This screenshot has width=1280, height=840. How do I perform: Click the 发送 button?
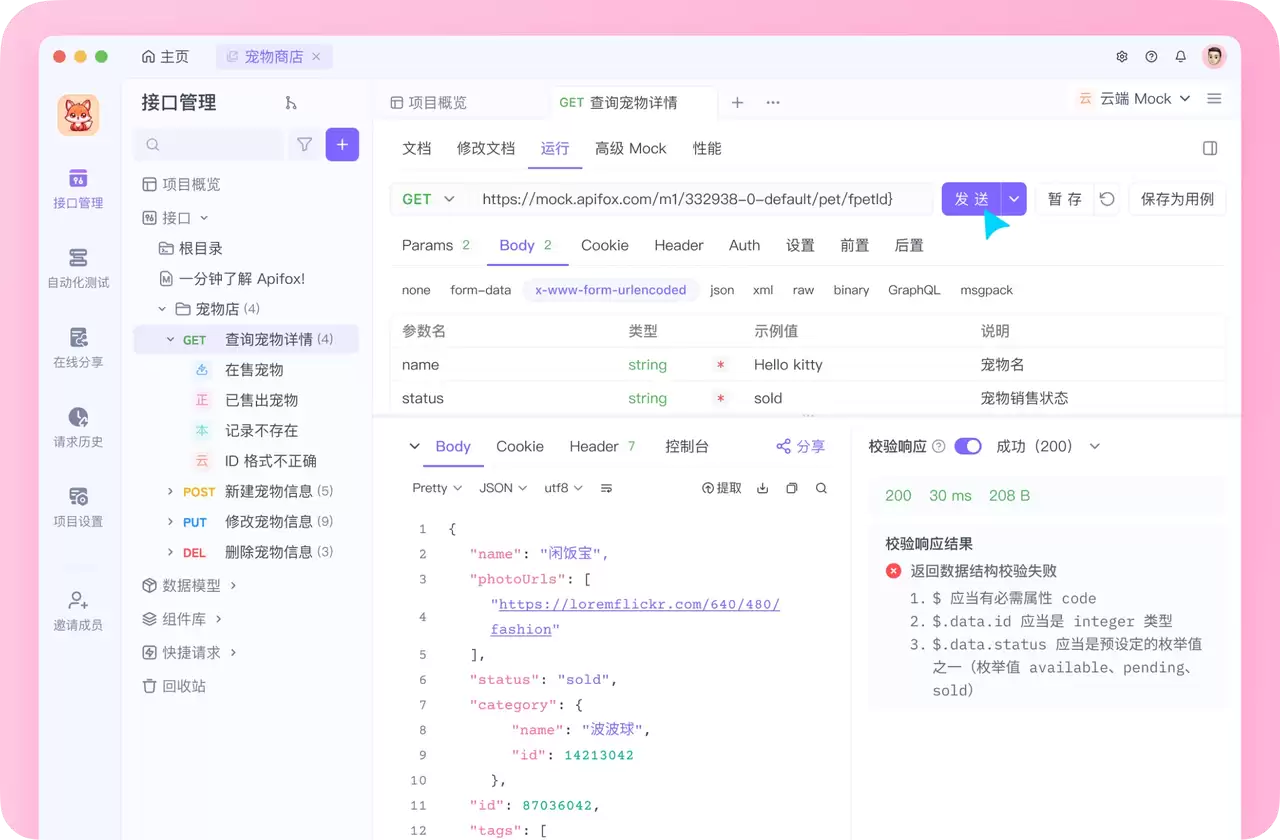click(x=971, y=199)
